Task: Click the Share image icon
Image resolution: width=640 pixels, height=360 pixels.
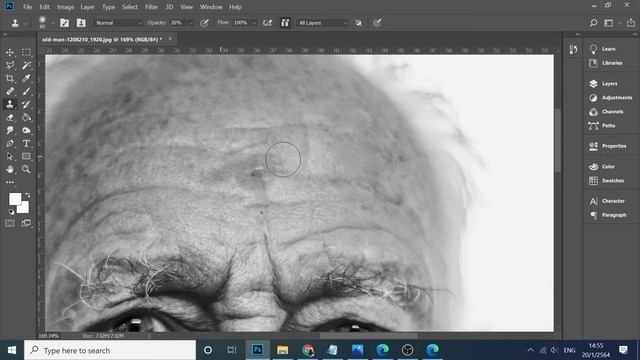Action: pos(631,23)
